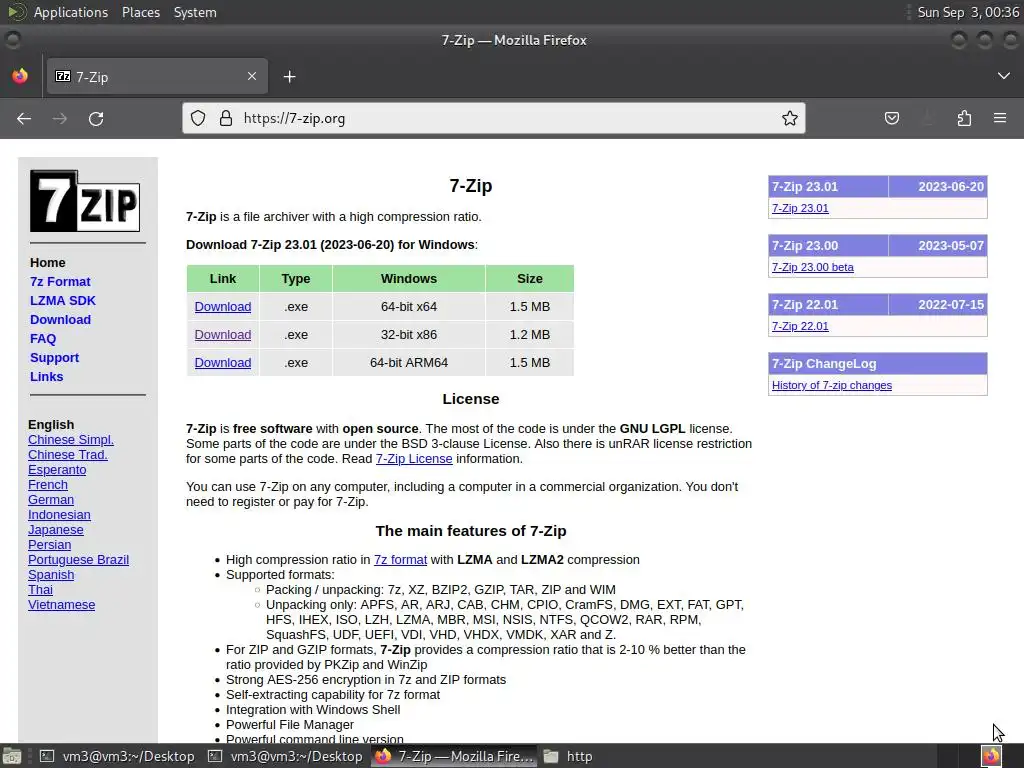1024x768 pixels.
Task: Show desktop using bottom-left panel icon
Action: [x=12, y=756]
